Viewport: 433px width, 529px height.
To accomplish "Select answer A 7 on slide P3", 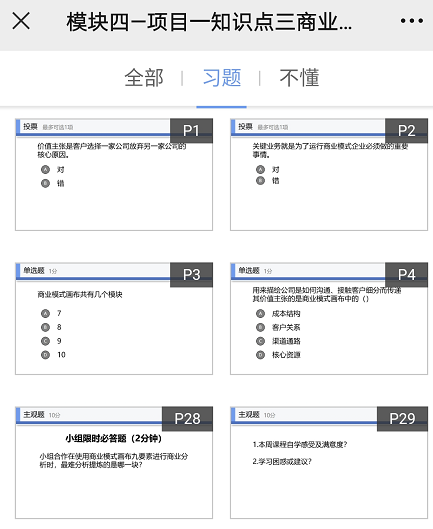I will click(51, 313).
